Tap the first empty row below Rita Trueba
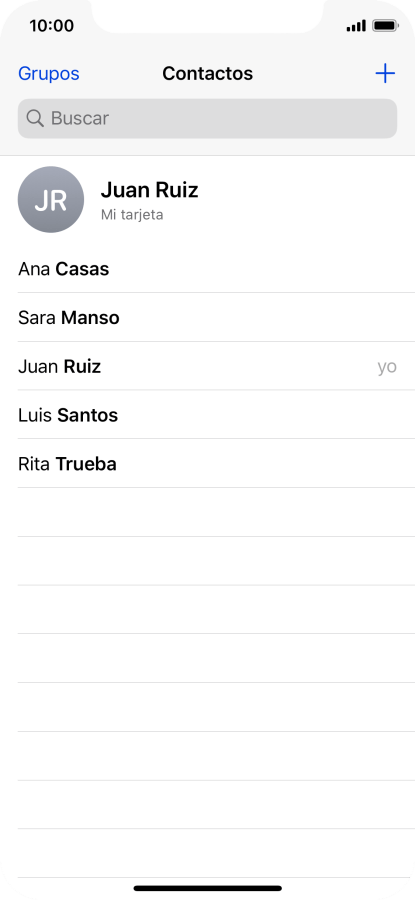This screenshot has width=415, height=900. coord(207,513)
